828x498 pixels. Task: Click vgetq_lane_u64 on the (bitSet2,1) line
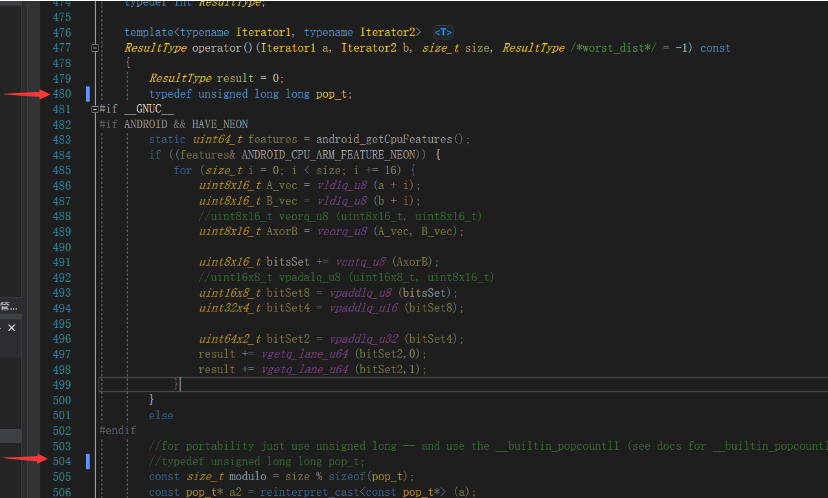pyautogui.click(x=305, y=370)
